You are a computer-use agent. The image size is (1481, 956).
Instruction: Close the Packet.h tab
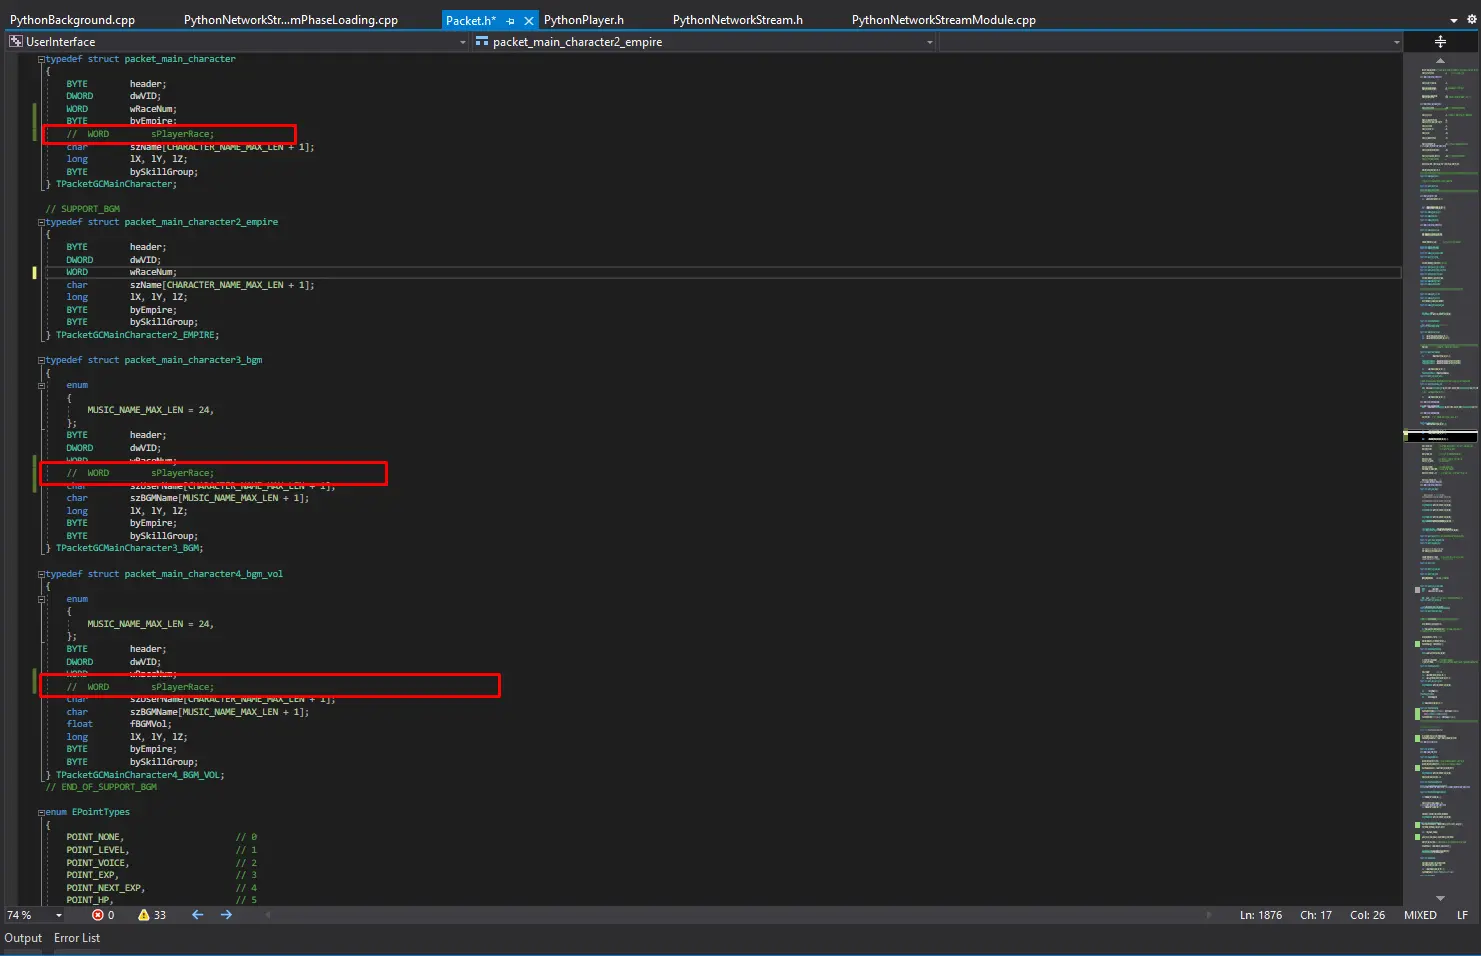[x=529, y=21]
